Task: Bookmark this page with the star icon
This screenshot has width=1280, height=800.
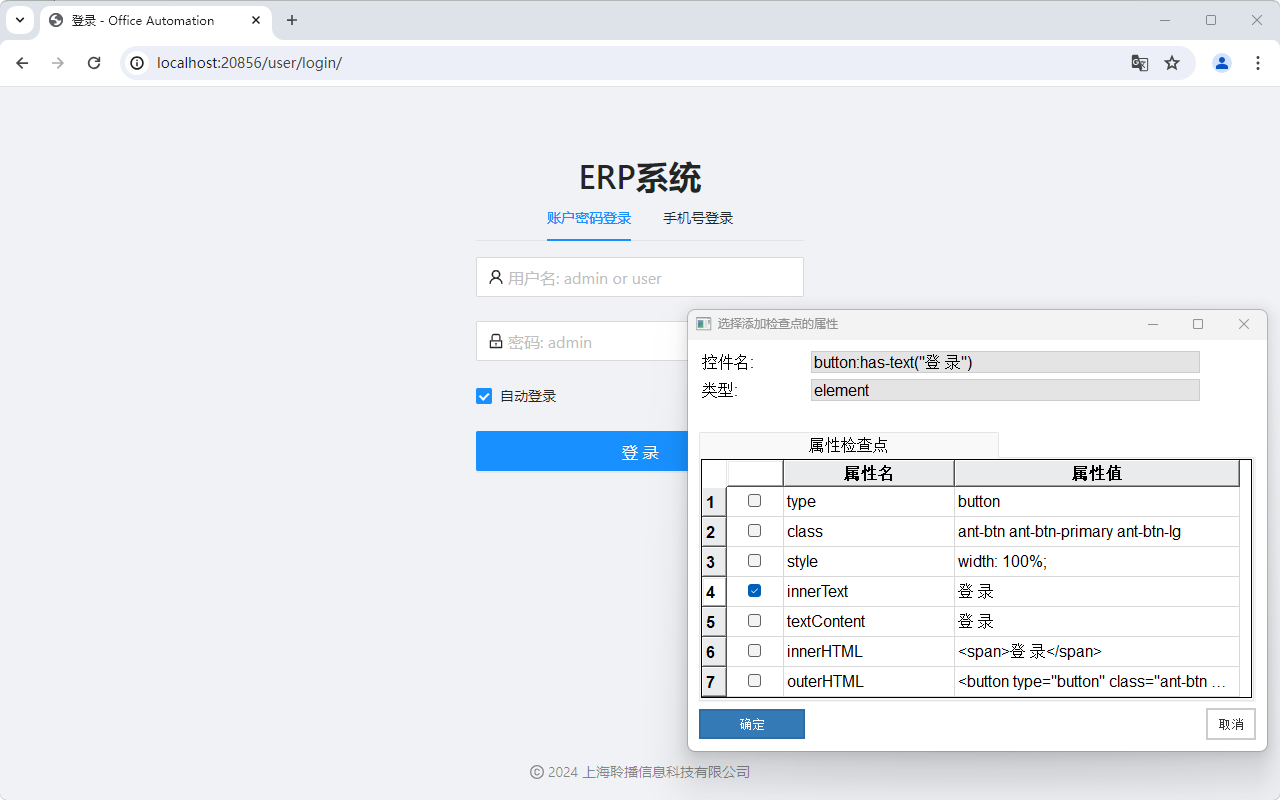Action: [1172, 63]
